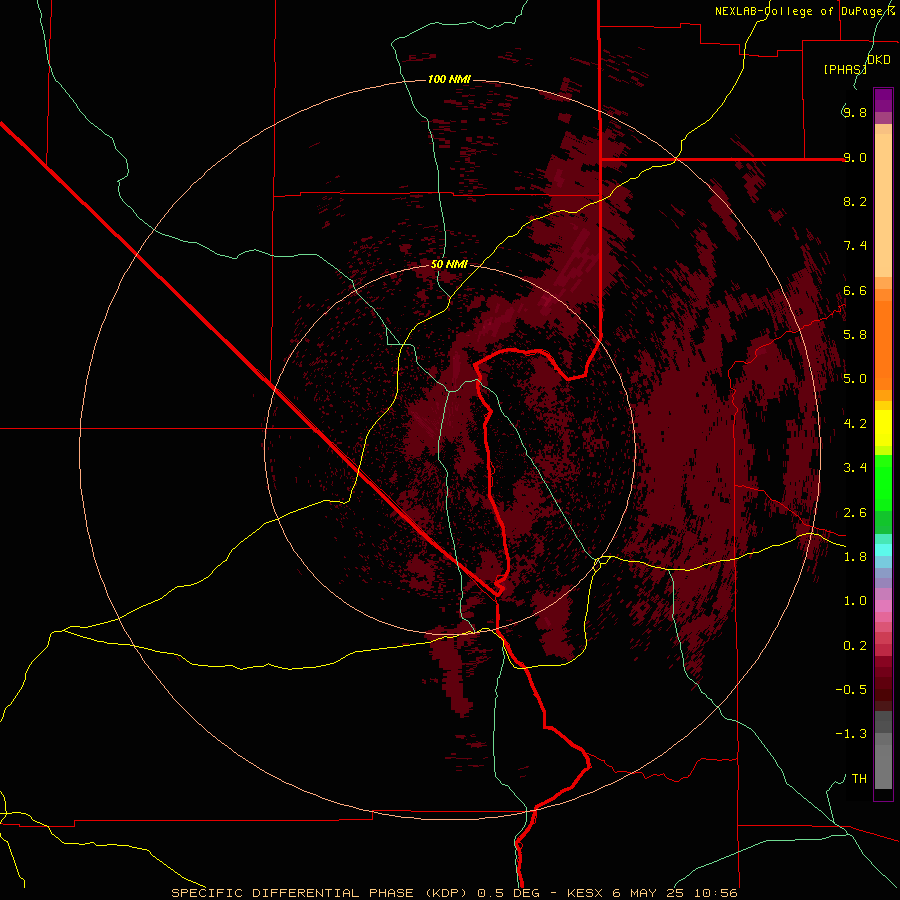Click the 2.6 value on color scale
900x900 pixels.
(x=855, y=512)
